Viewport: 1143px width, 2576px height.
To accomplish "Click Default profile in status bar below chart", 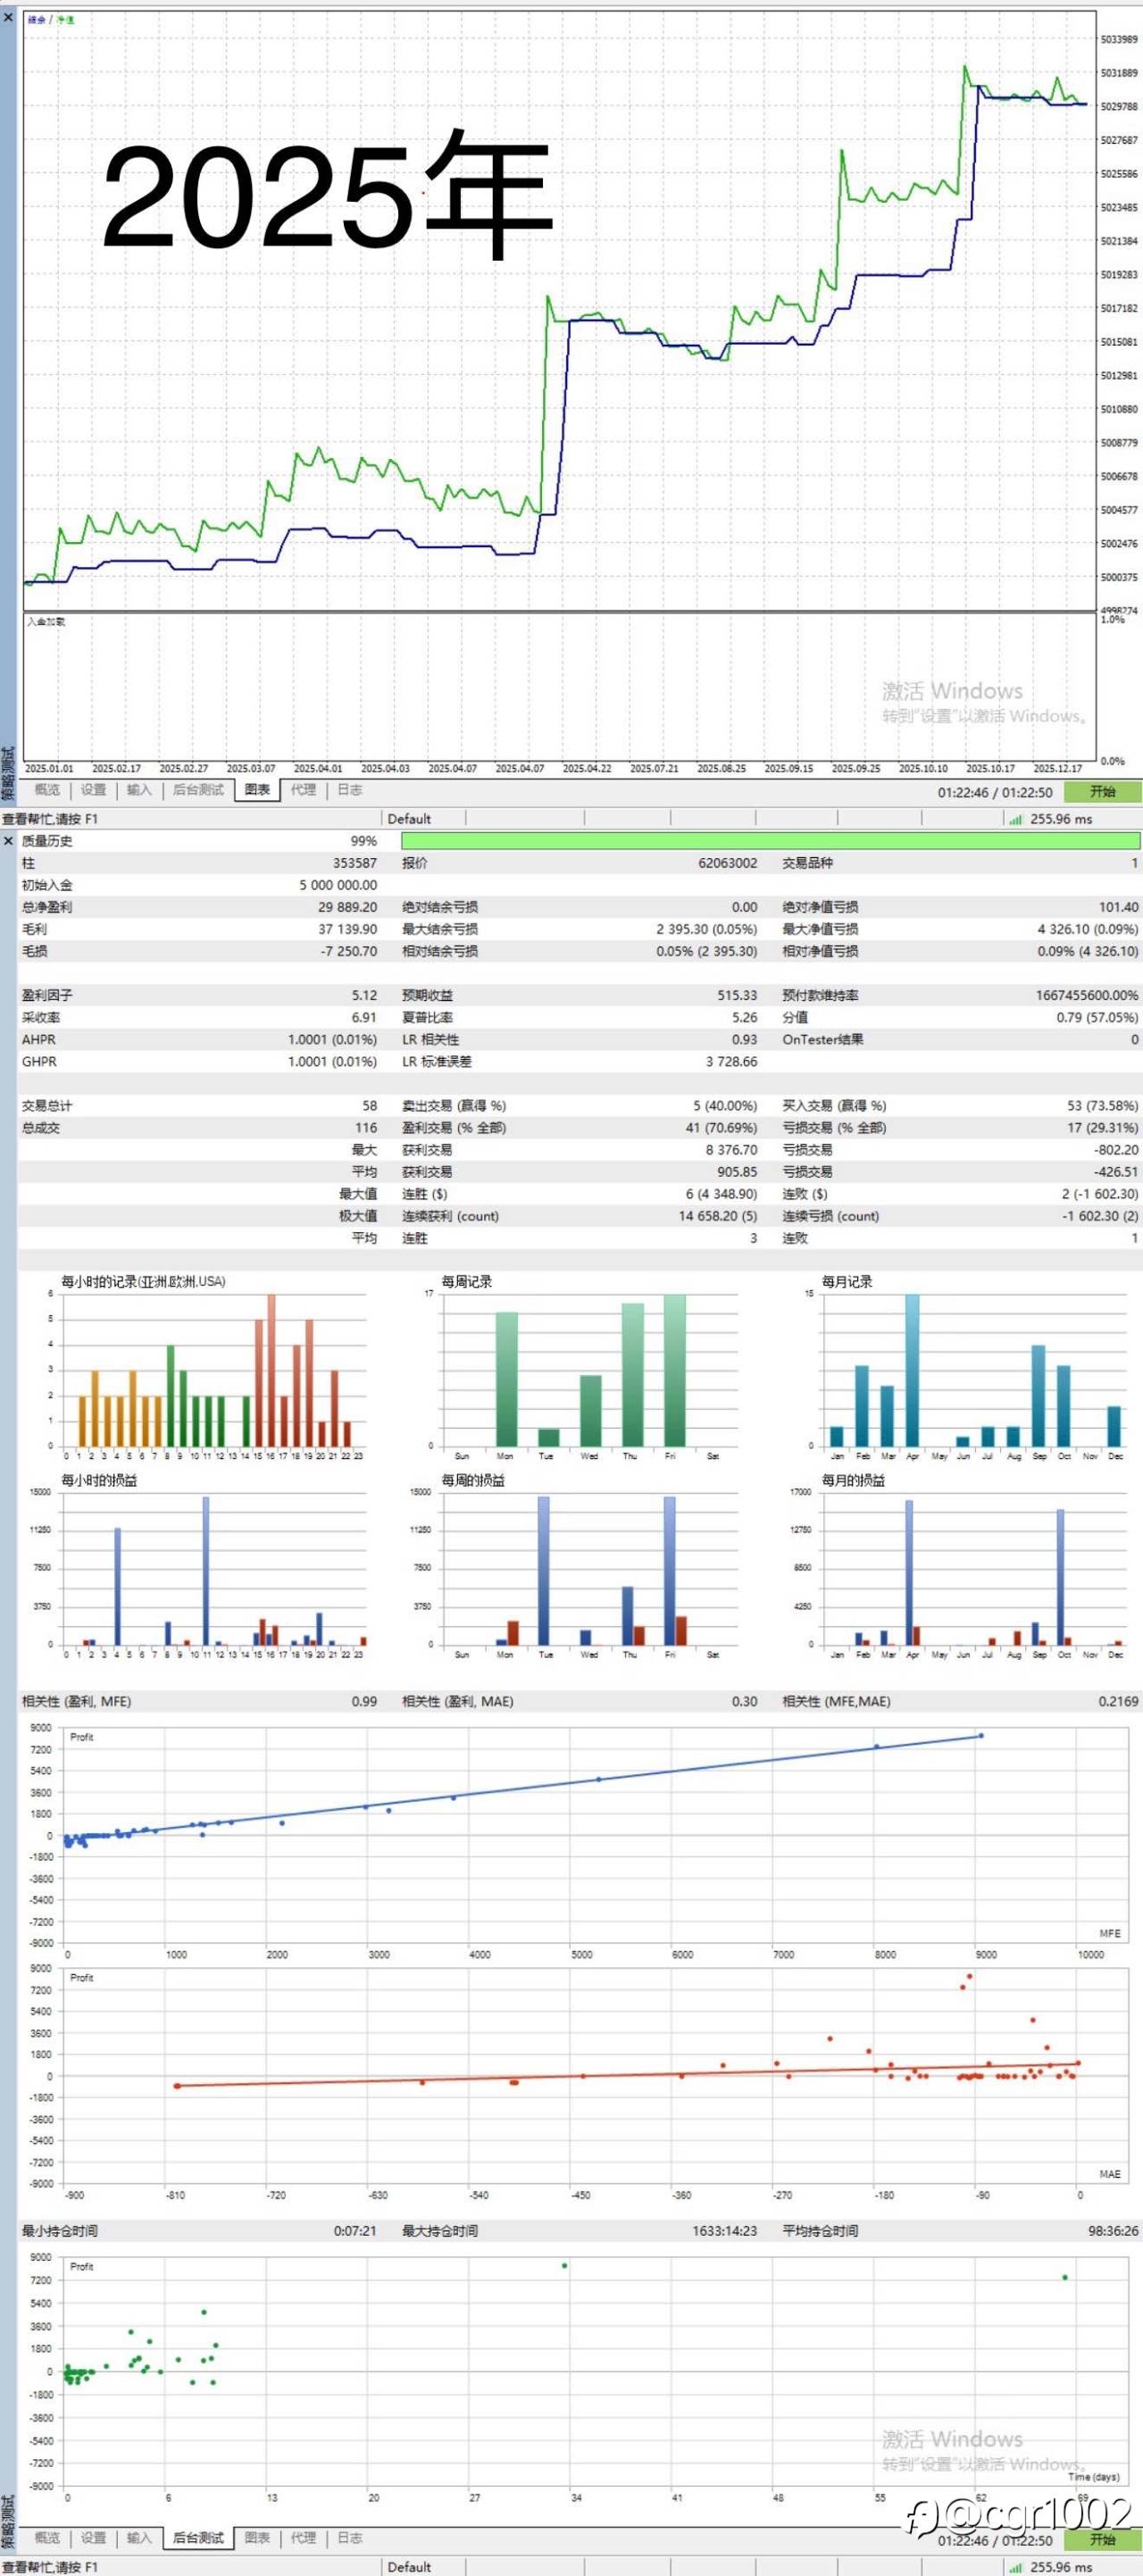I will [409, 819].
